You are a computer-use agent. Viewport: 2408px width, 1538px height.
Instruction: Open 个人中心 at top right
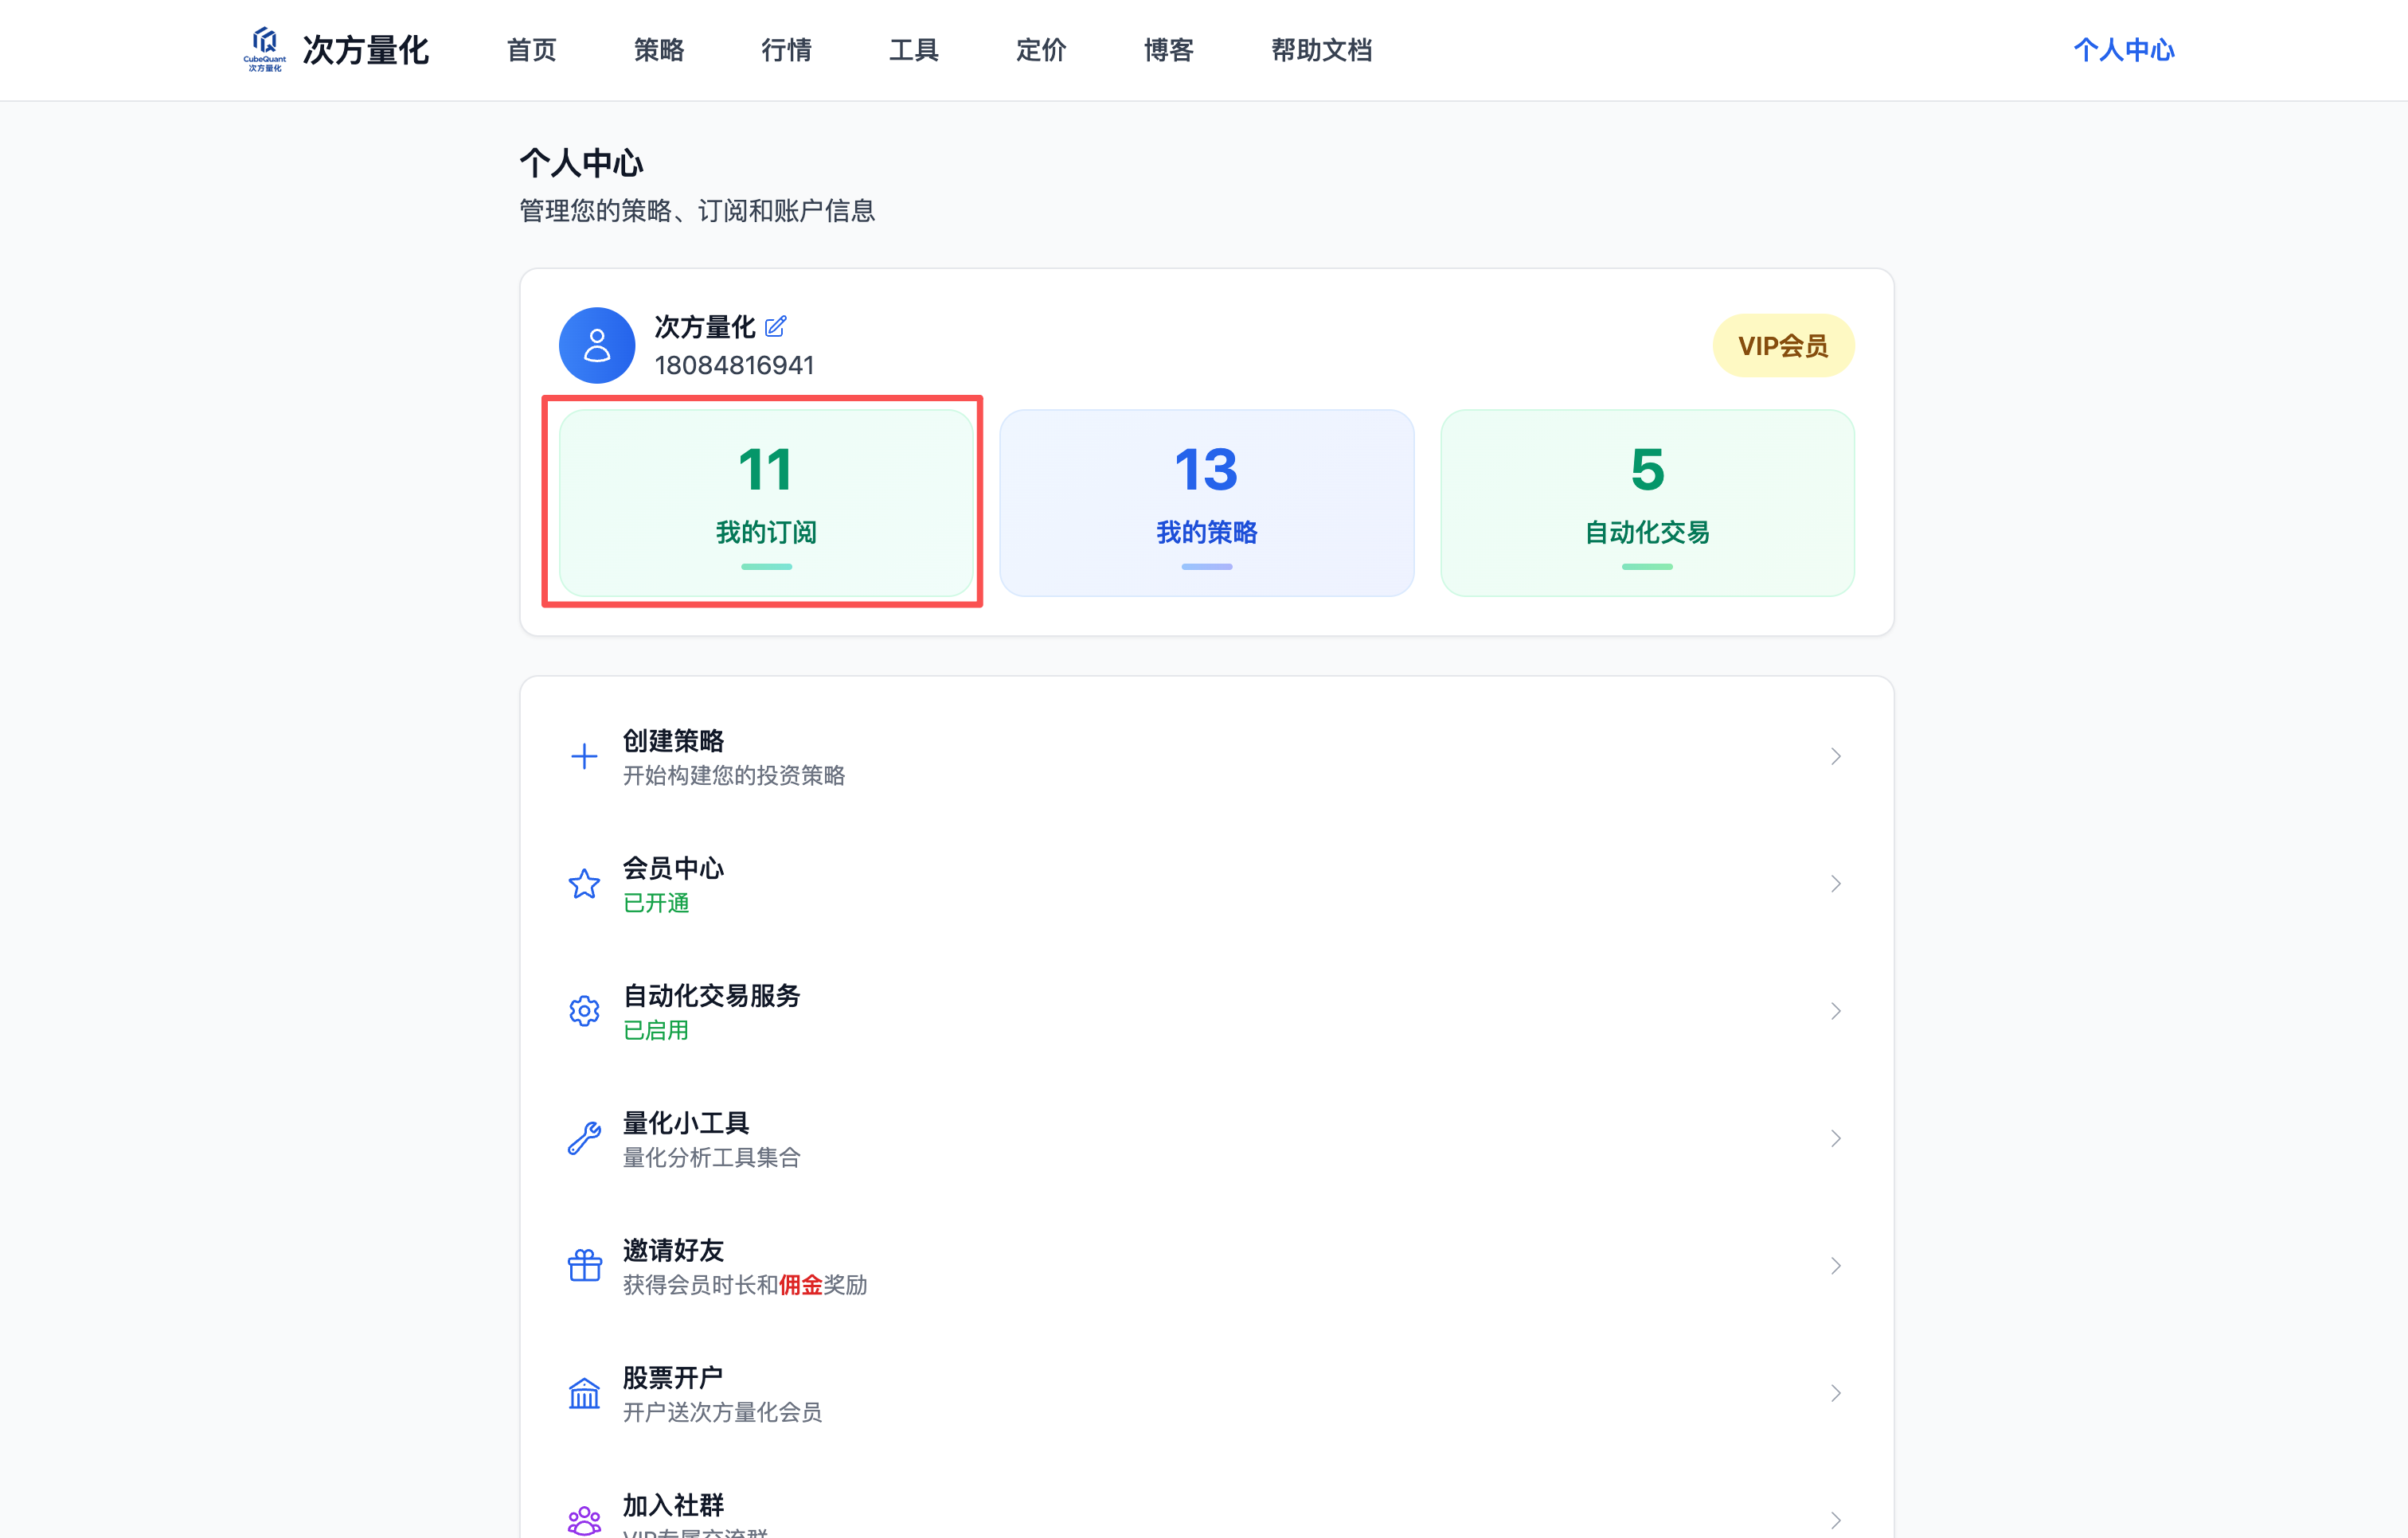tap(2123, 49)
